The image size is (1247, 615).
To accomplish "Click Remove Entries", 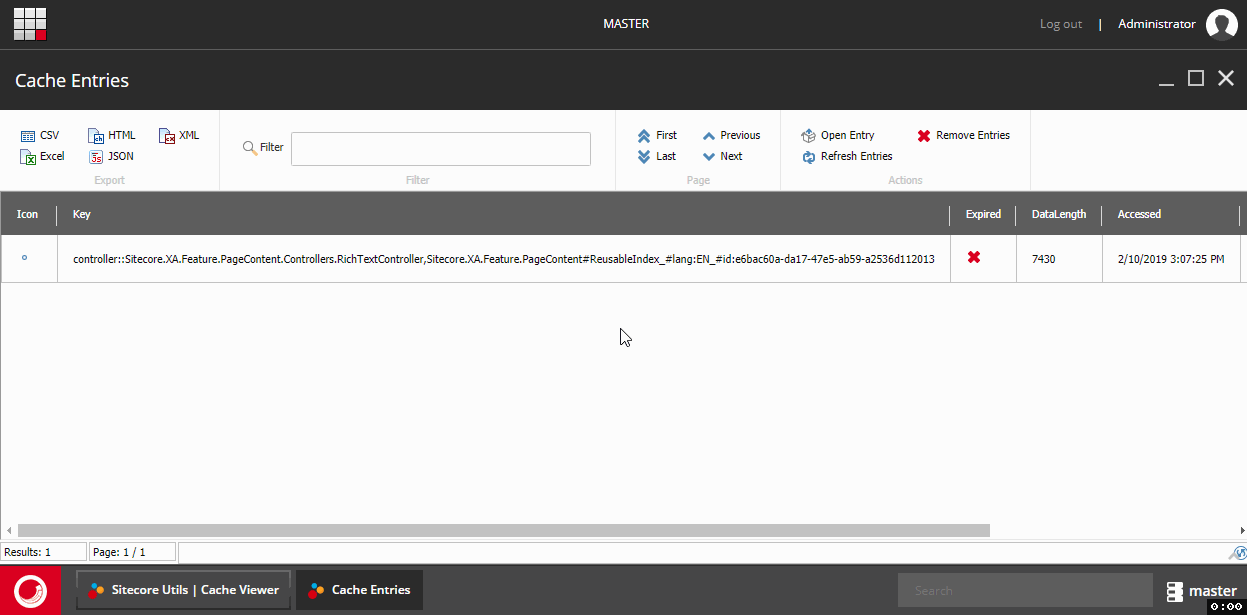I will tap(964, 135).
